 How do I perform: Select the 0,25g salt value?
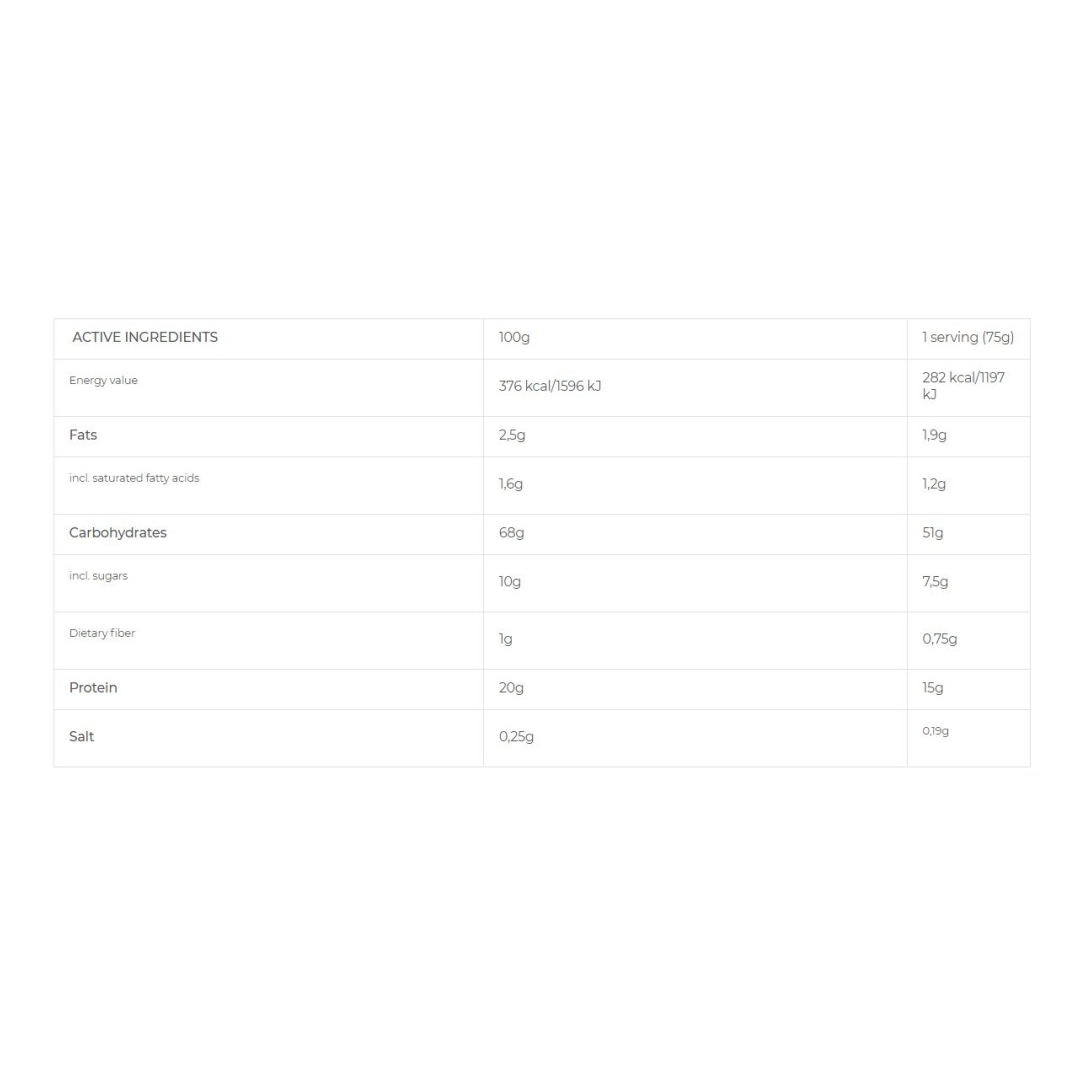tap(516, 738)
